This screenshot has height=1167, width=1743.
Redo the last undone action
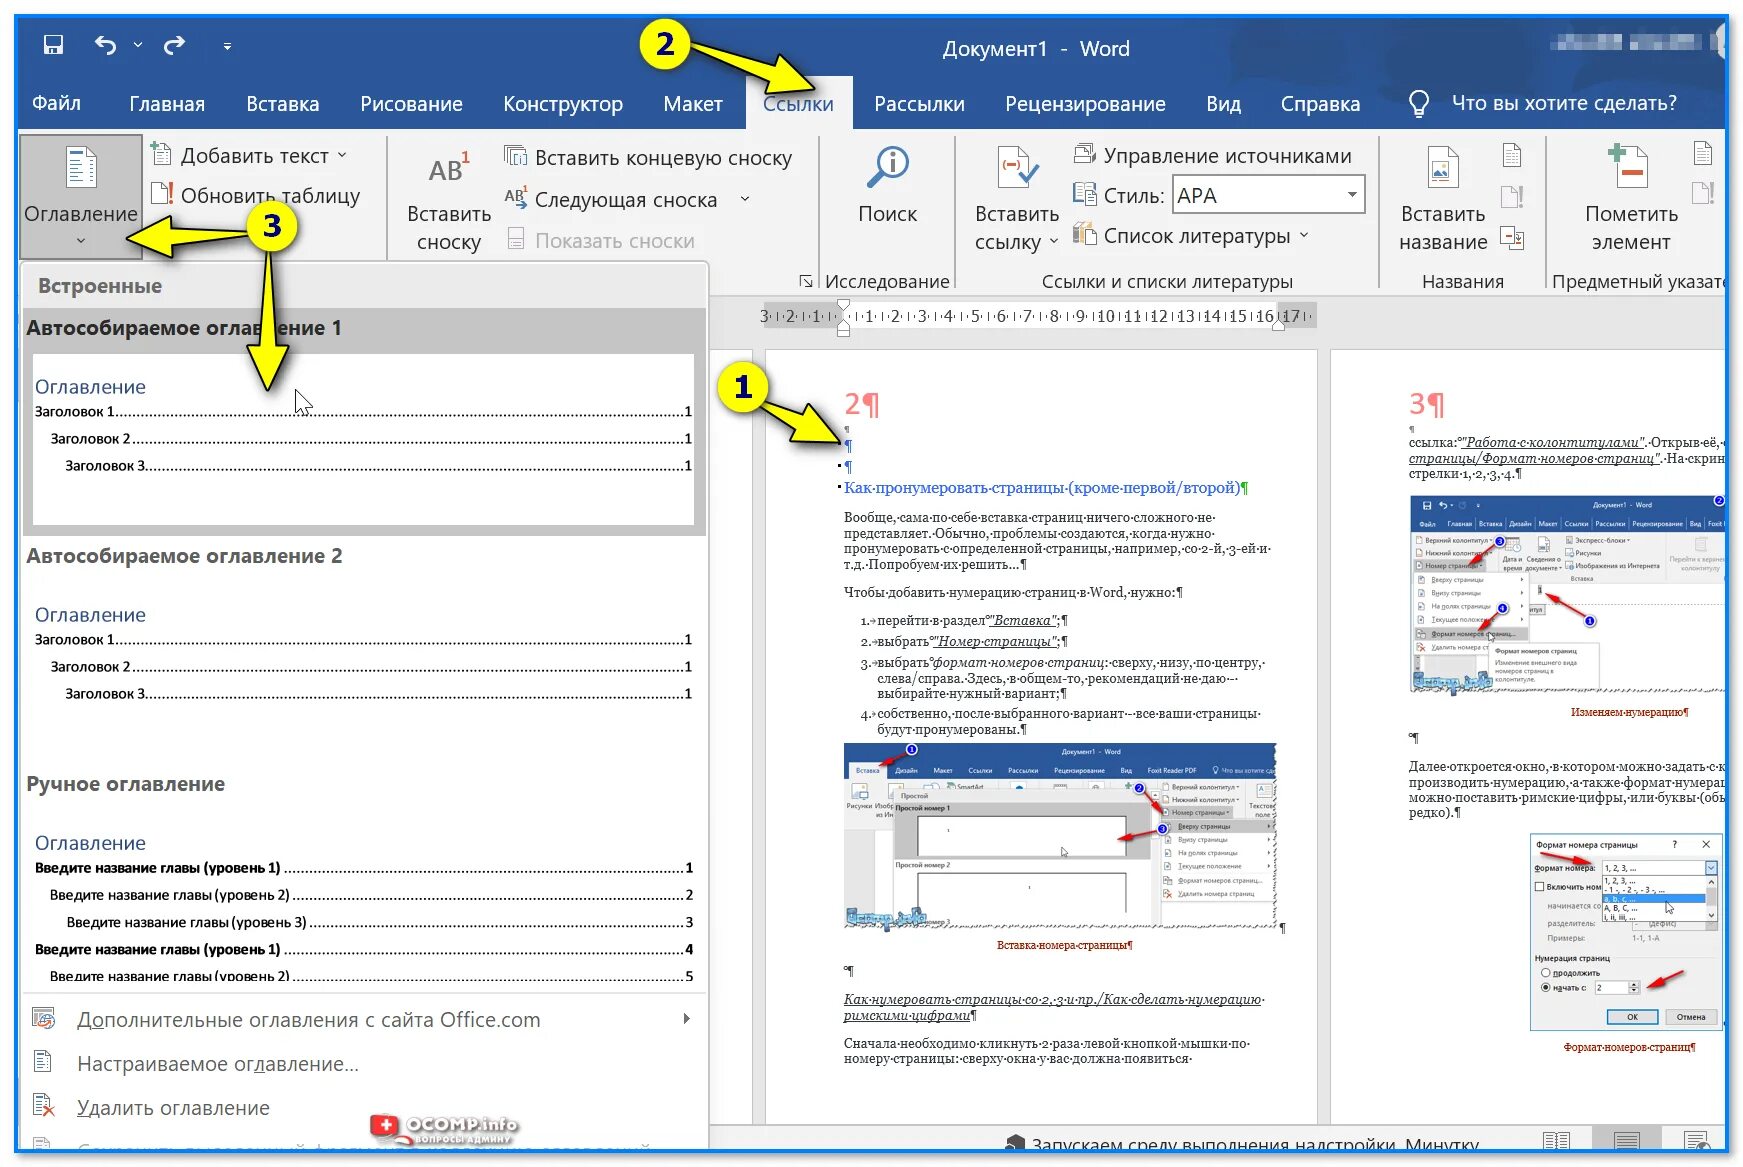click(x=174, y=45)
